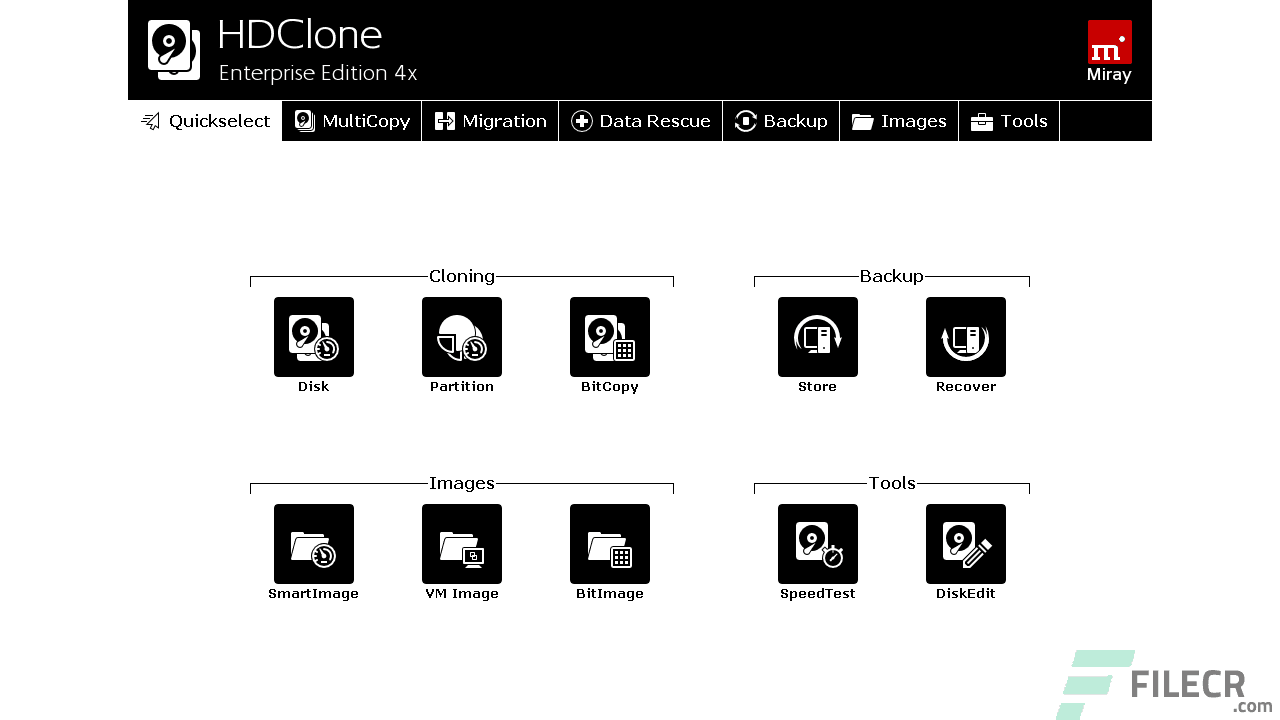Start the Recover backup function

point(965,337)
